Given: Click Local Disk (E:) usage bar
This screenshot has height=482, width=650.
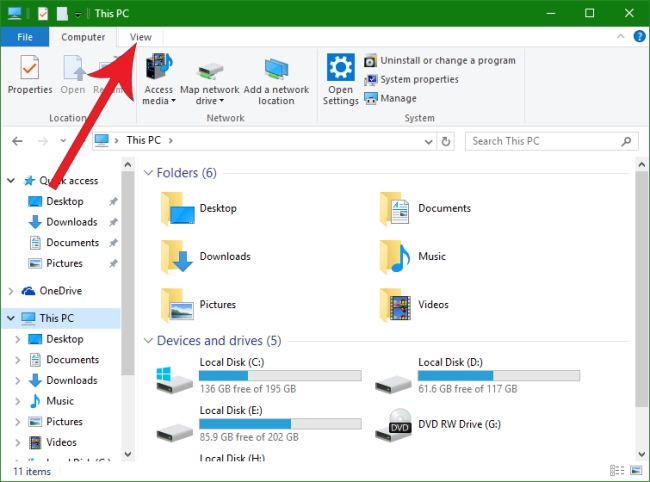Looking at the screenshot, I should click(280, 424).
